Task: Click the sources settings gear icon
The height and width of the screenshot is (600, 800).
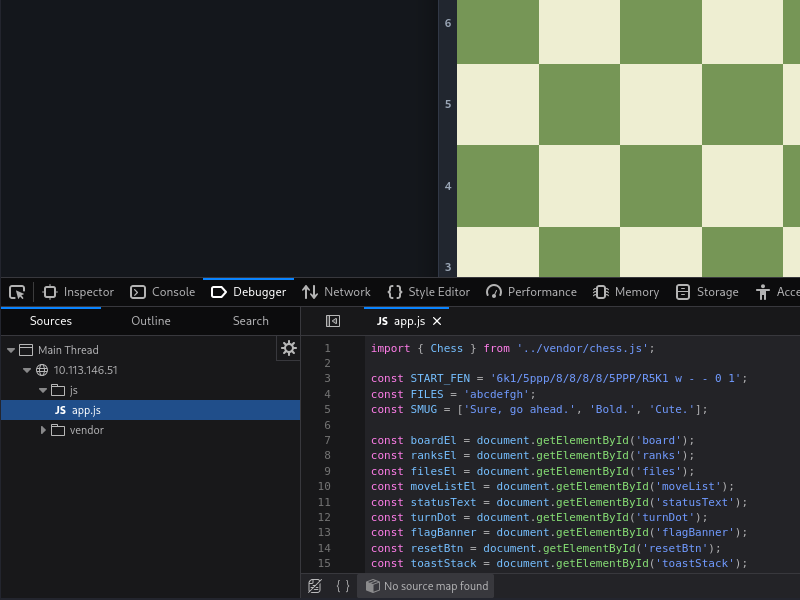Action: pyautogui.click(x=288, y=348)
